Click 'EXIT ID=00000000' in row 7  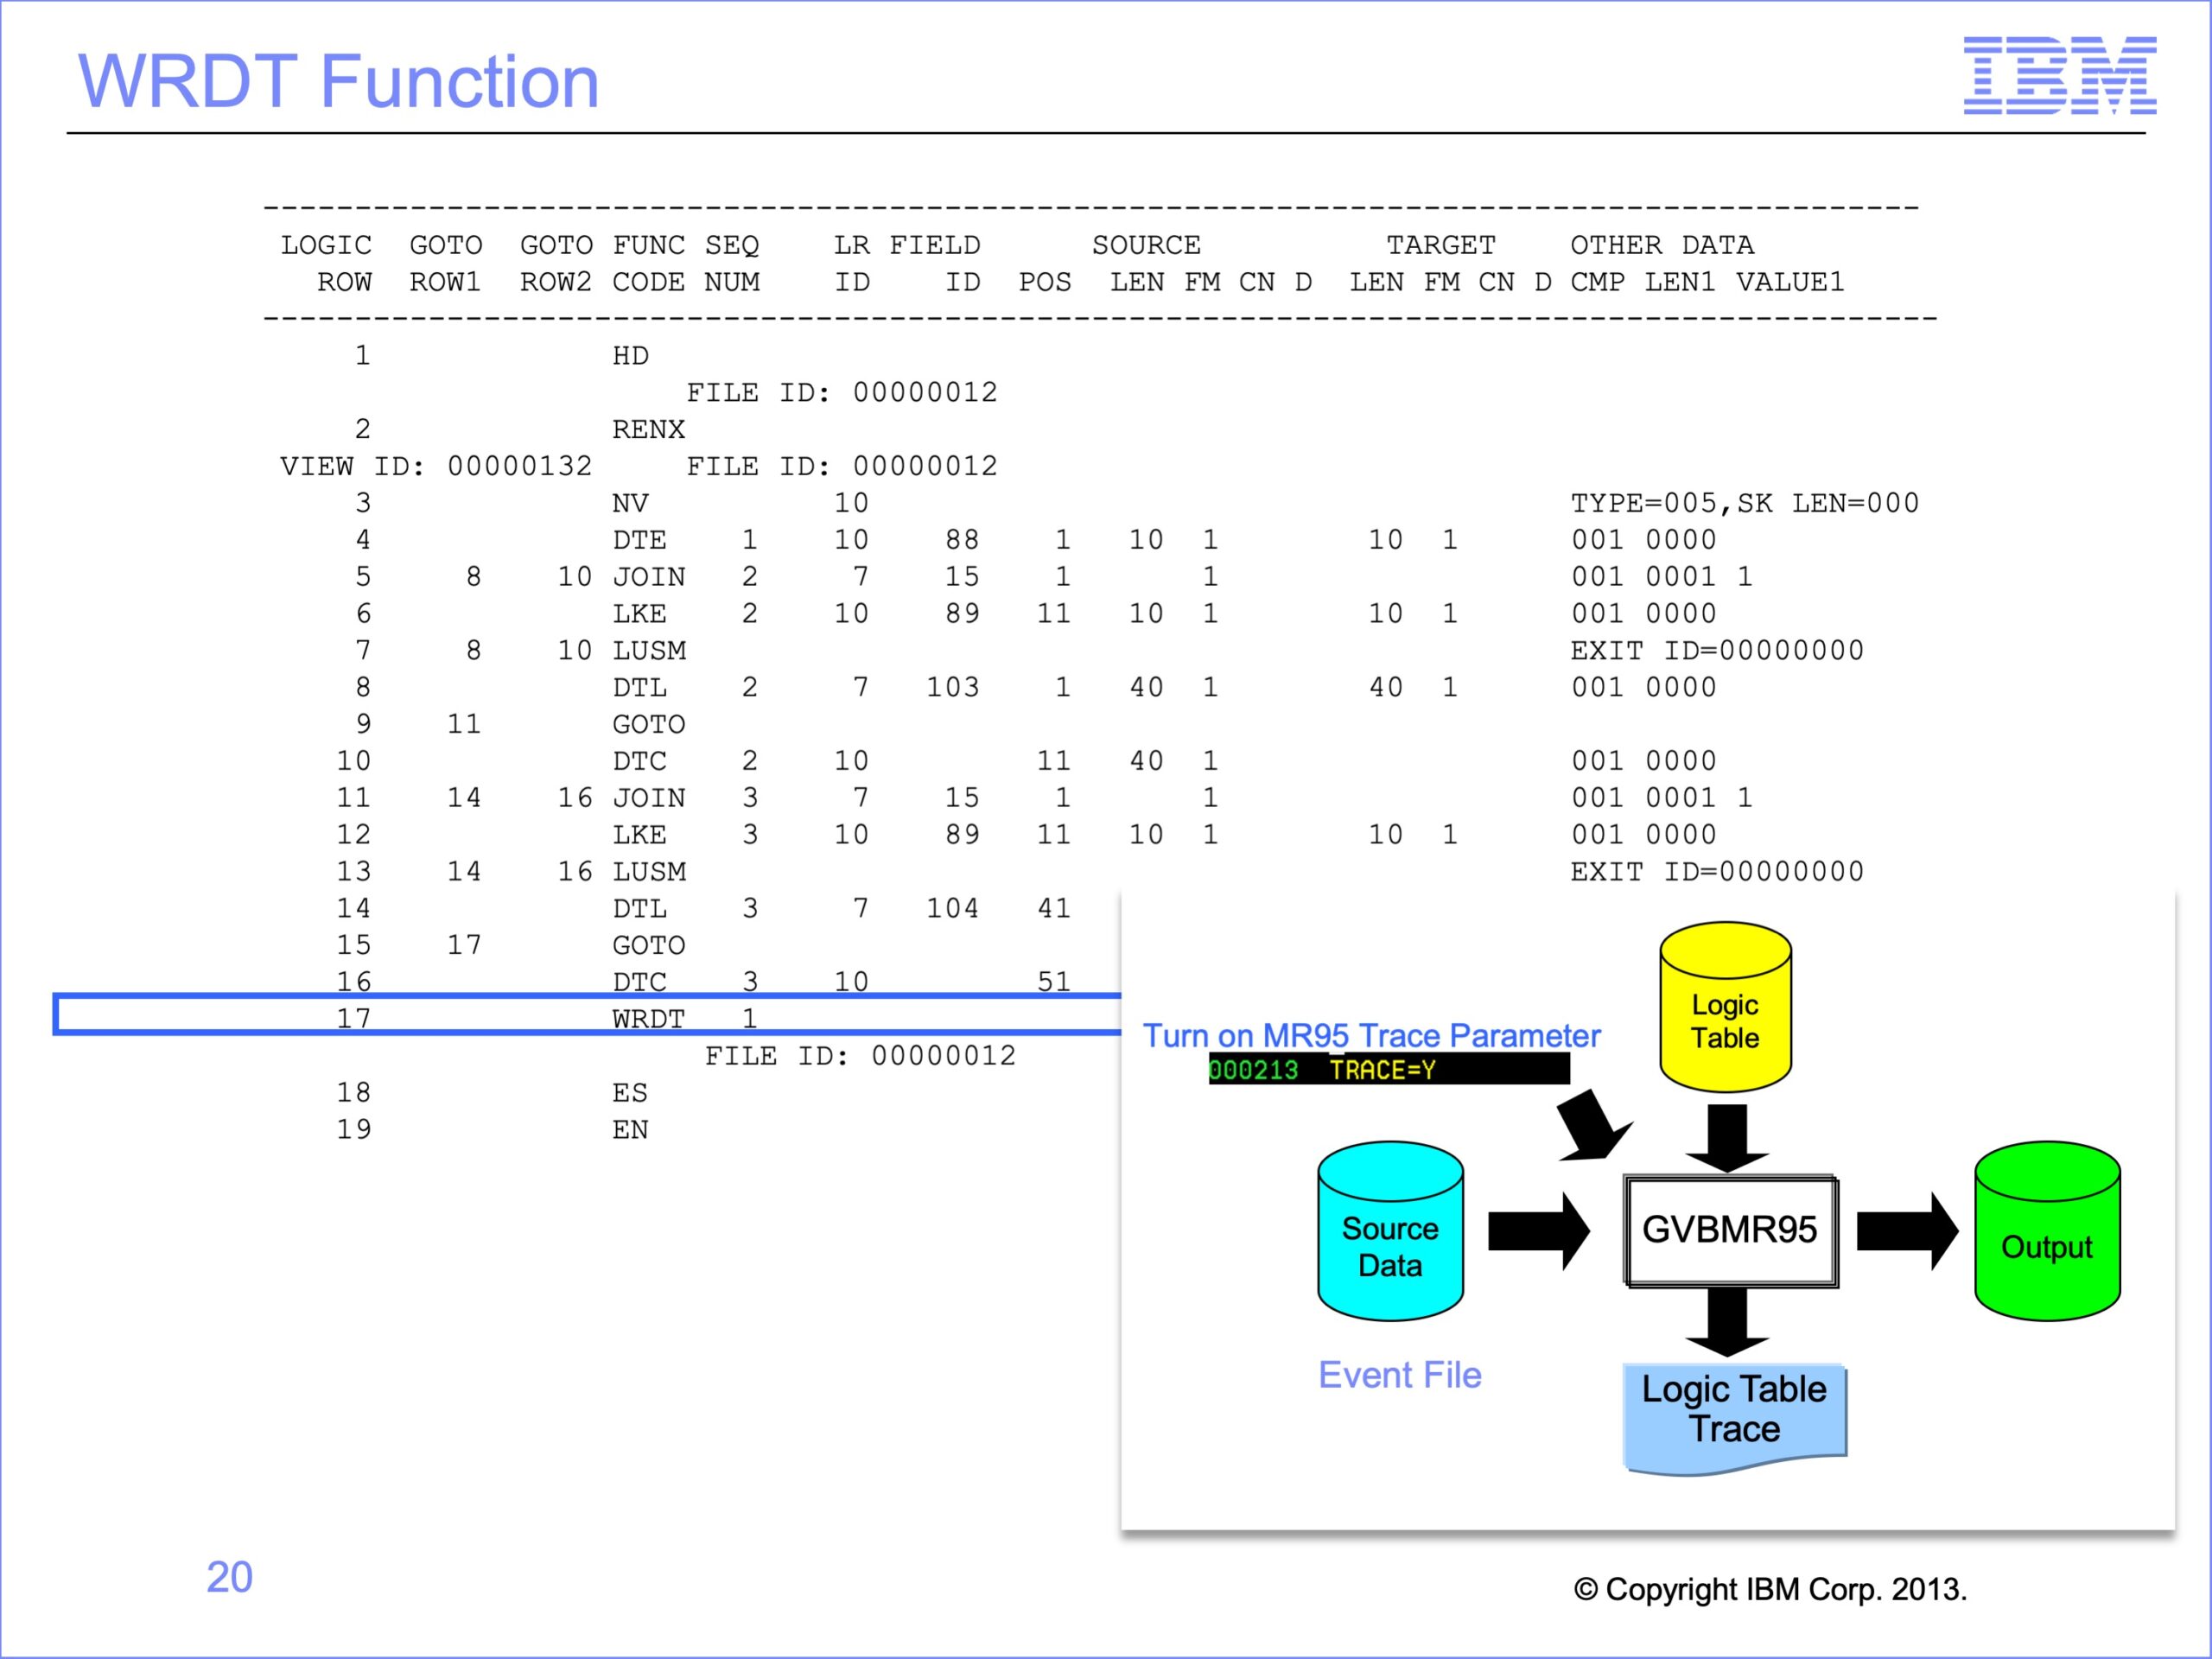pyautogui.click(x=1716, y=651)
